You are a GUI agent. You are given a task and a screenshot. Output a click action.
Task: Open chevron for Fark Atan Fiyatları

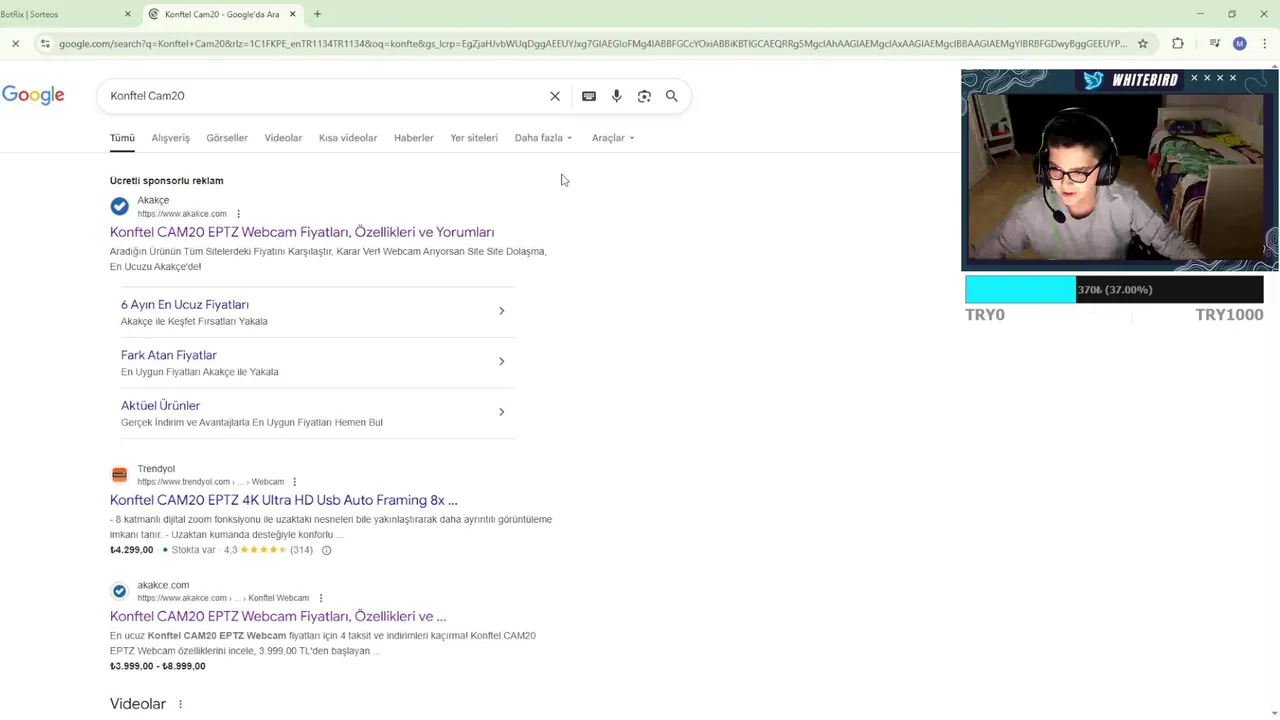502,361
